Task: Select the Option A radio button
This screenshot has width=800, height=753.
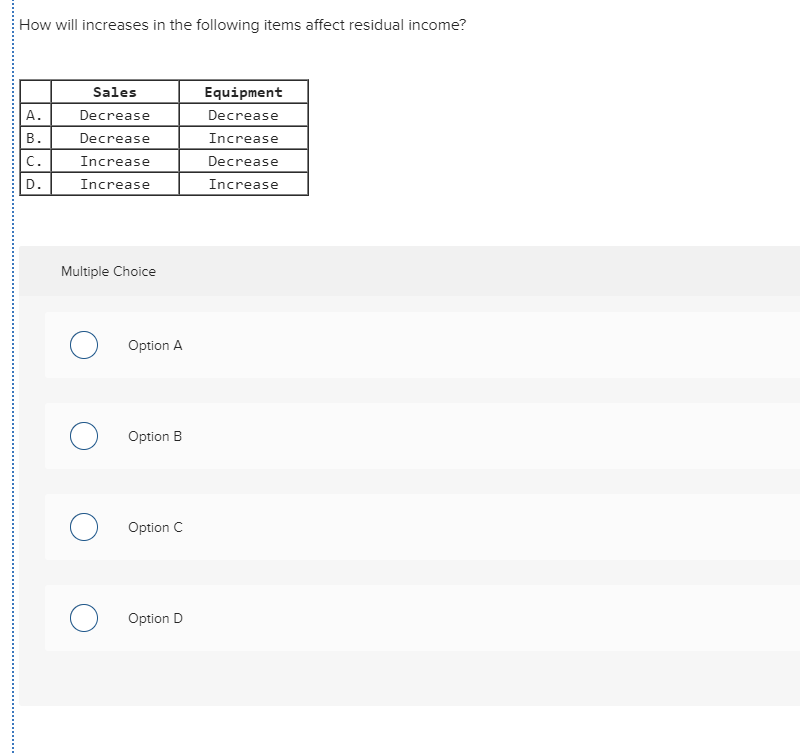Action: (83, 345)
